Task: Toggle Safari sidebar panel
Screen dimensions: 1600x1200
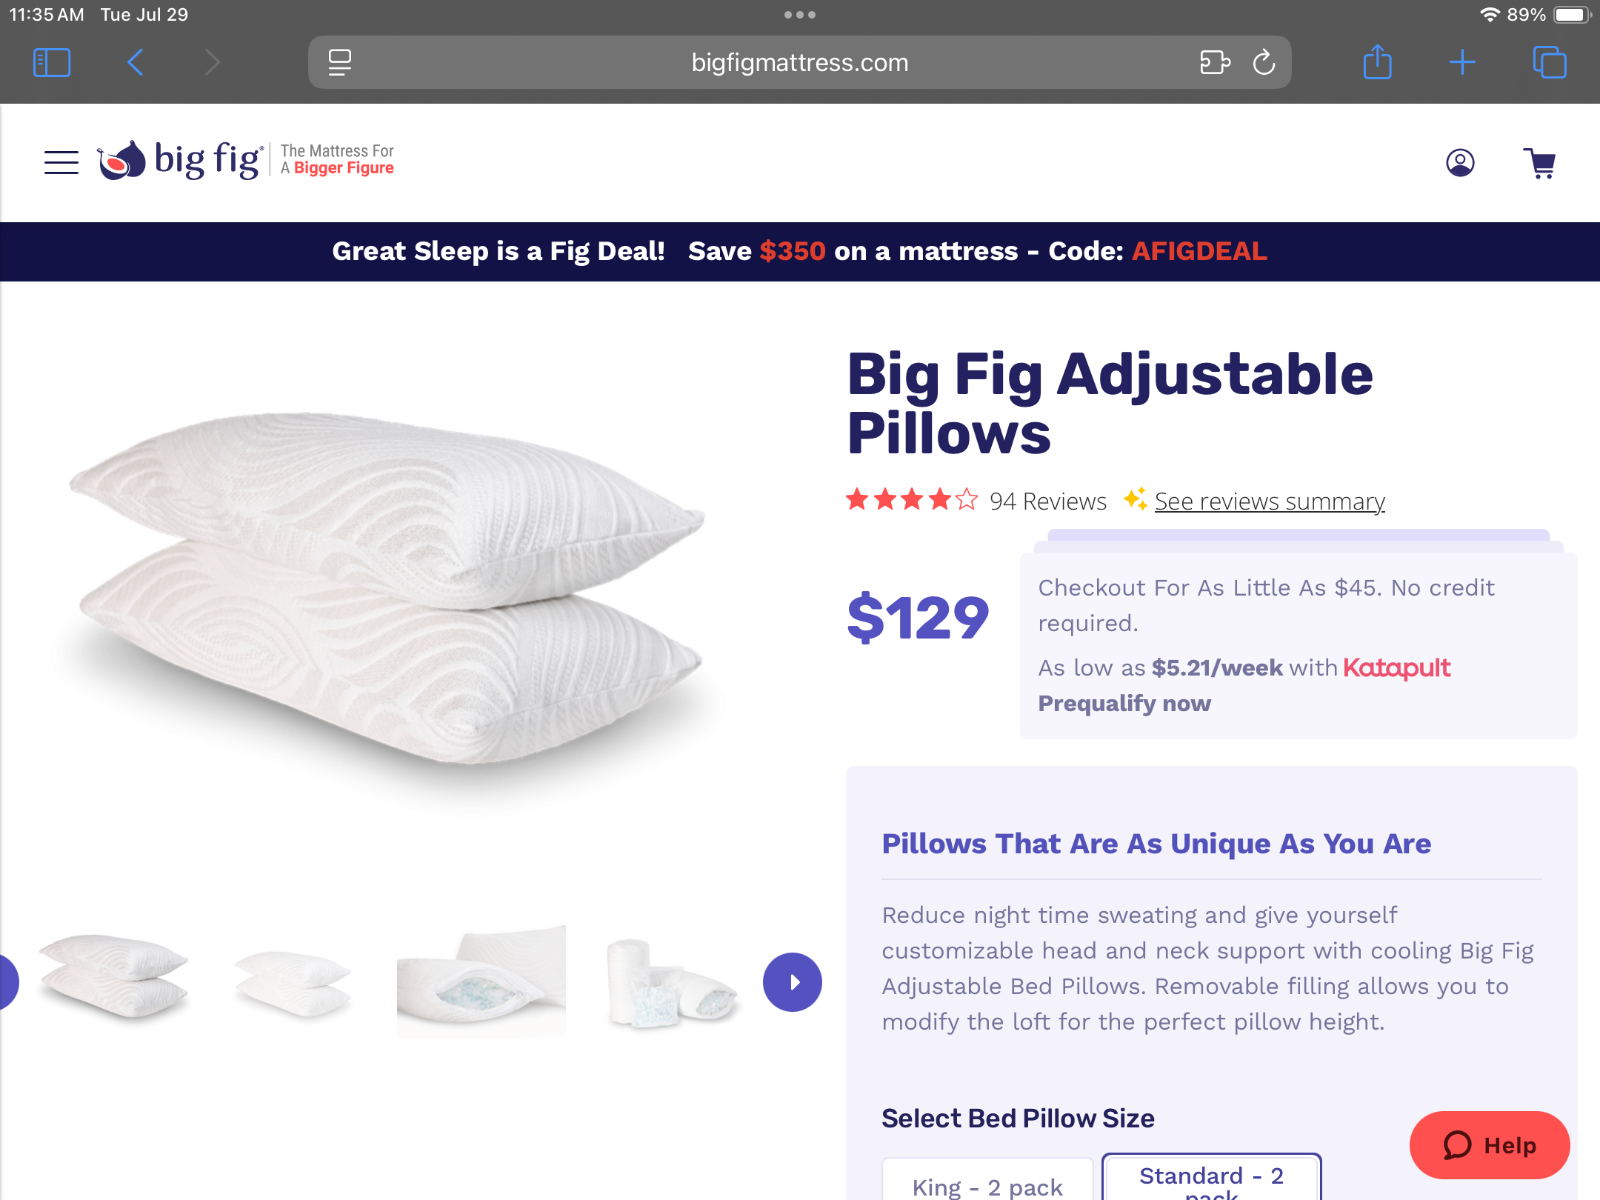Action: tap(52, 63)
